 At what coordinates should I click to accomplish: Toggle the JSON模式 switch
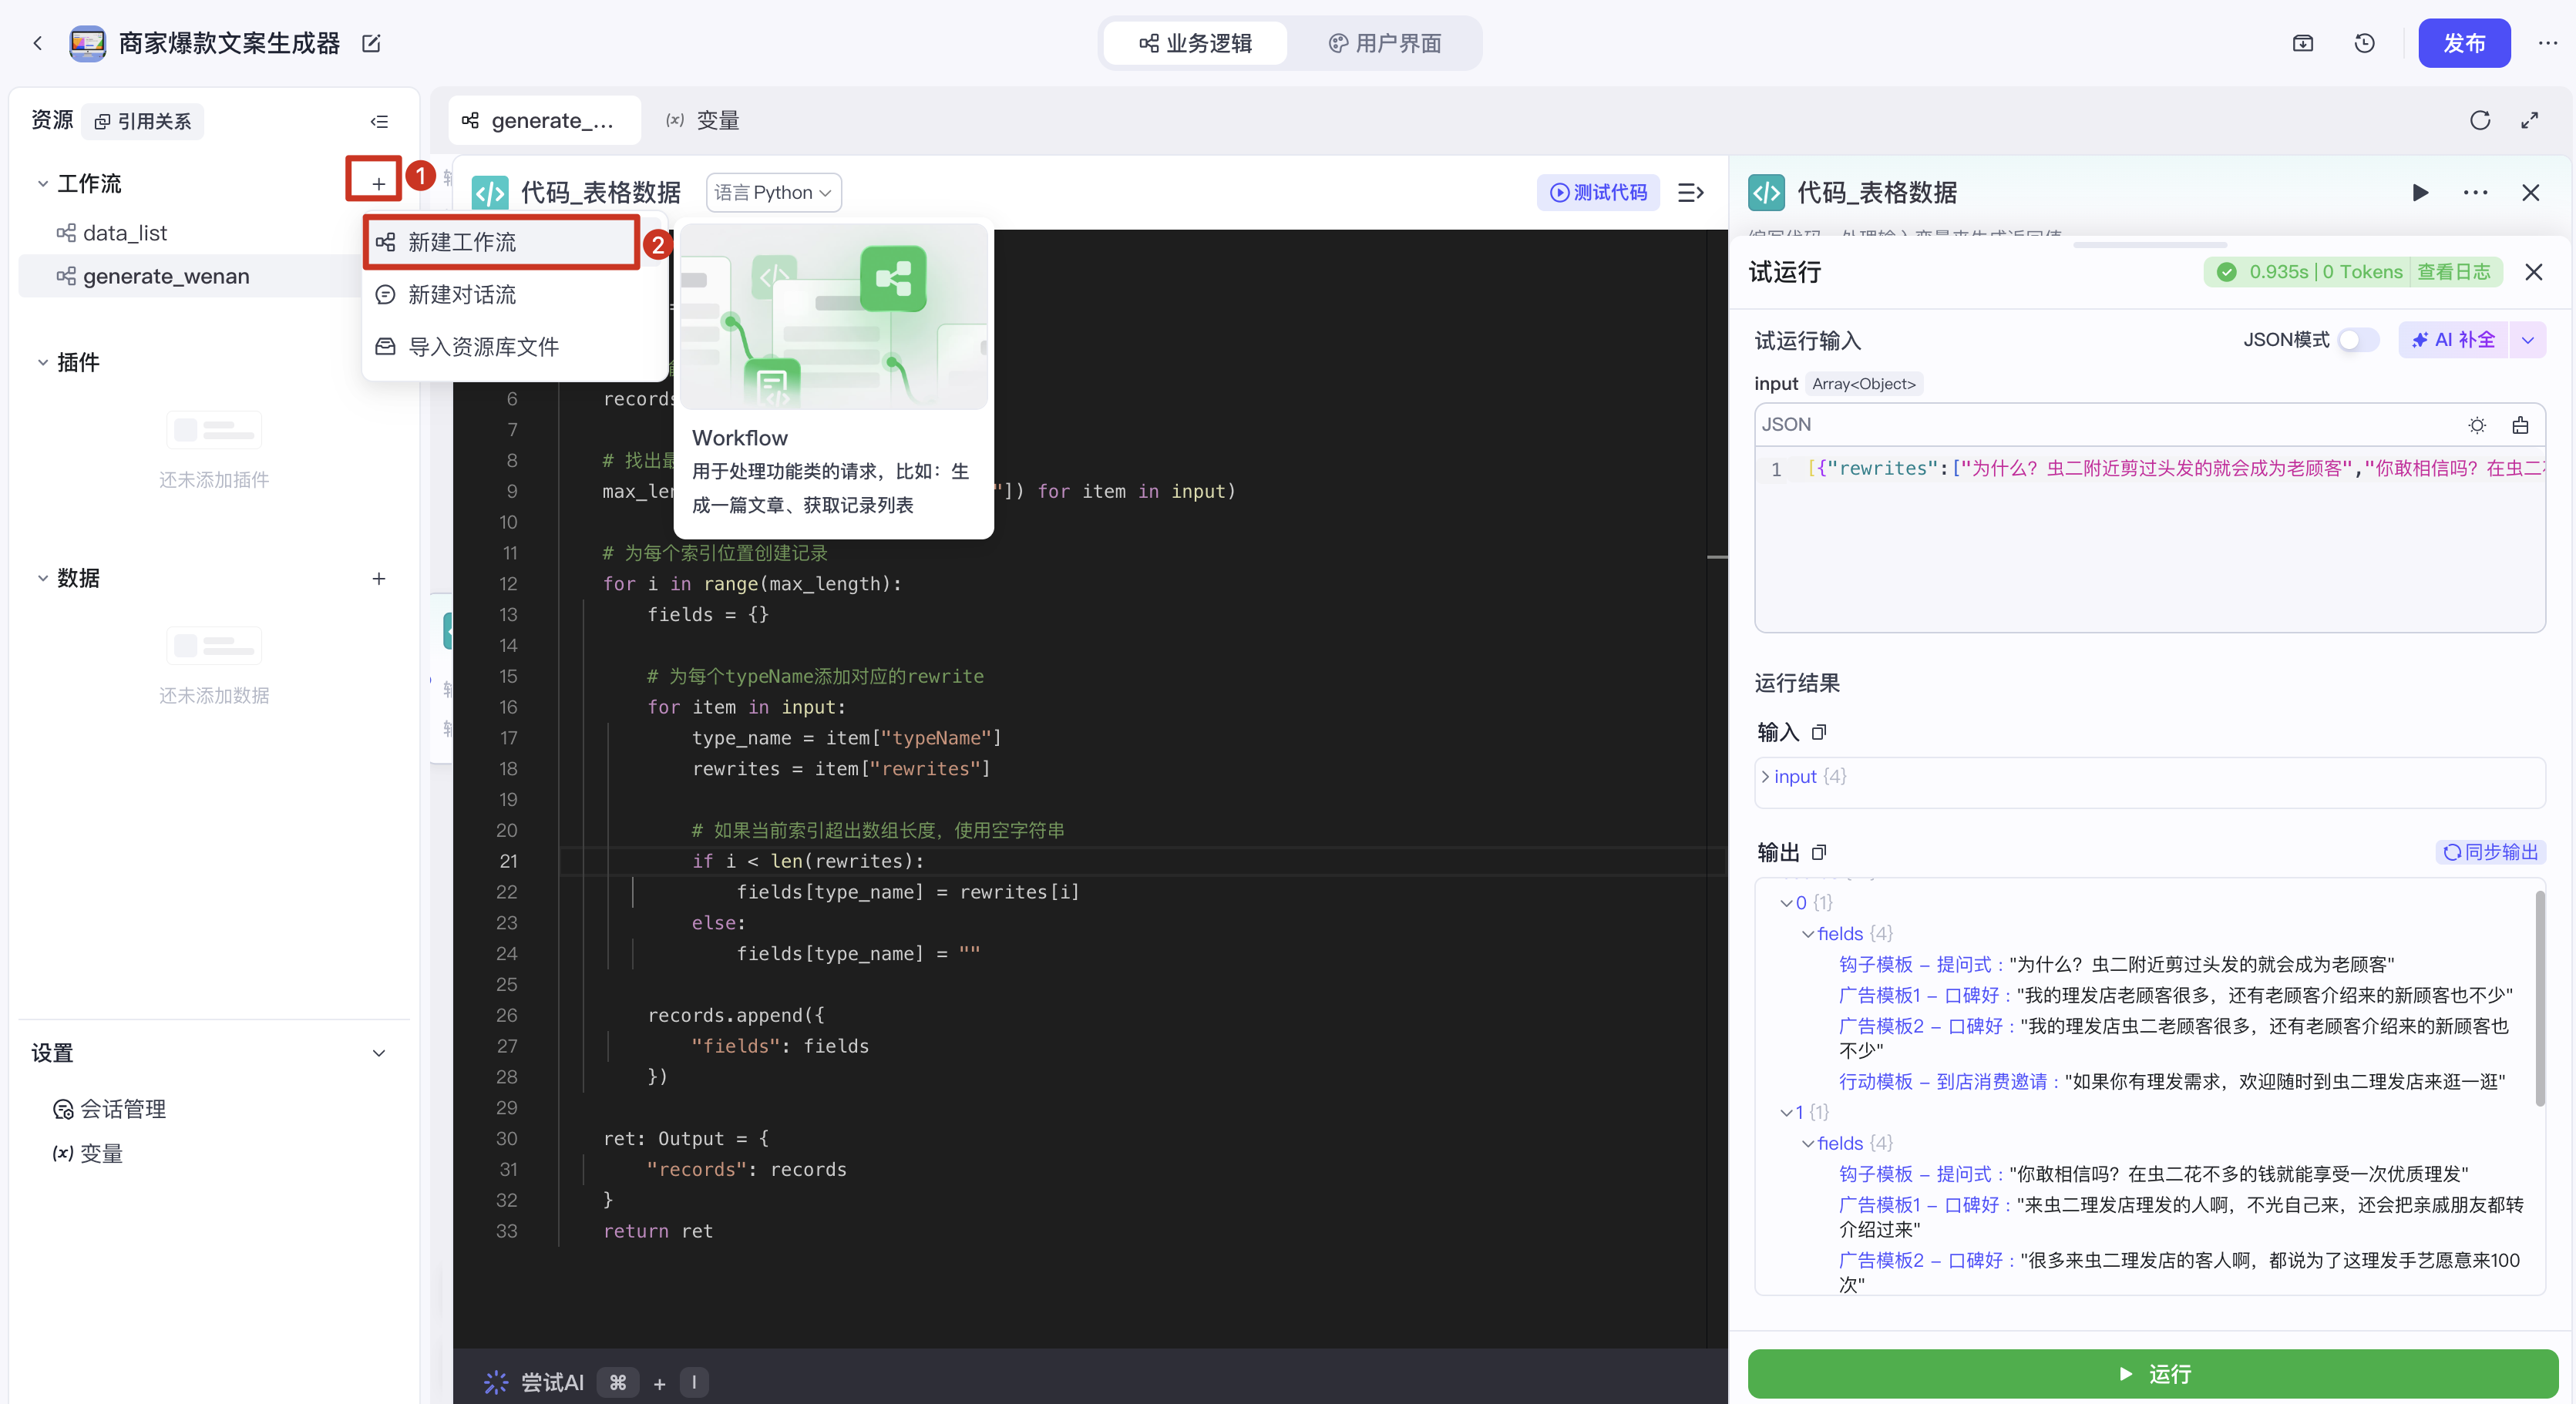coord(2357,340)
